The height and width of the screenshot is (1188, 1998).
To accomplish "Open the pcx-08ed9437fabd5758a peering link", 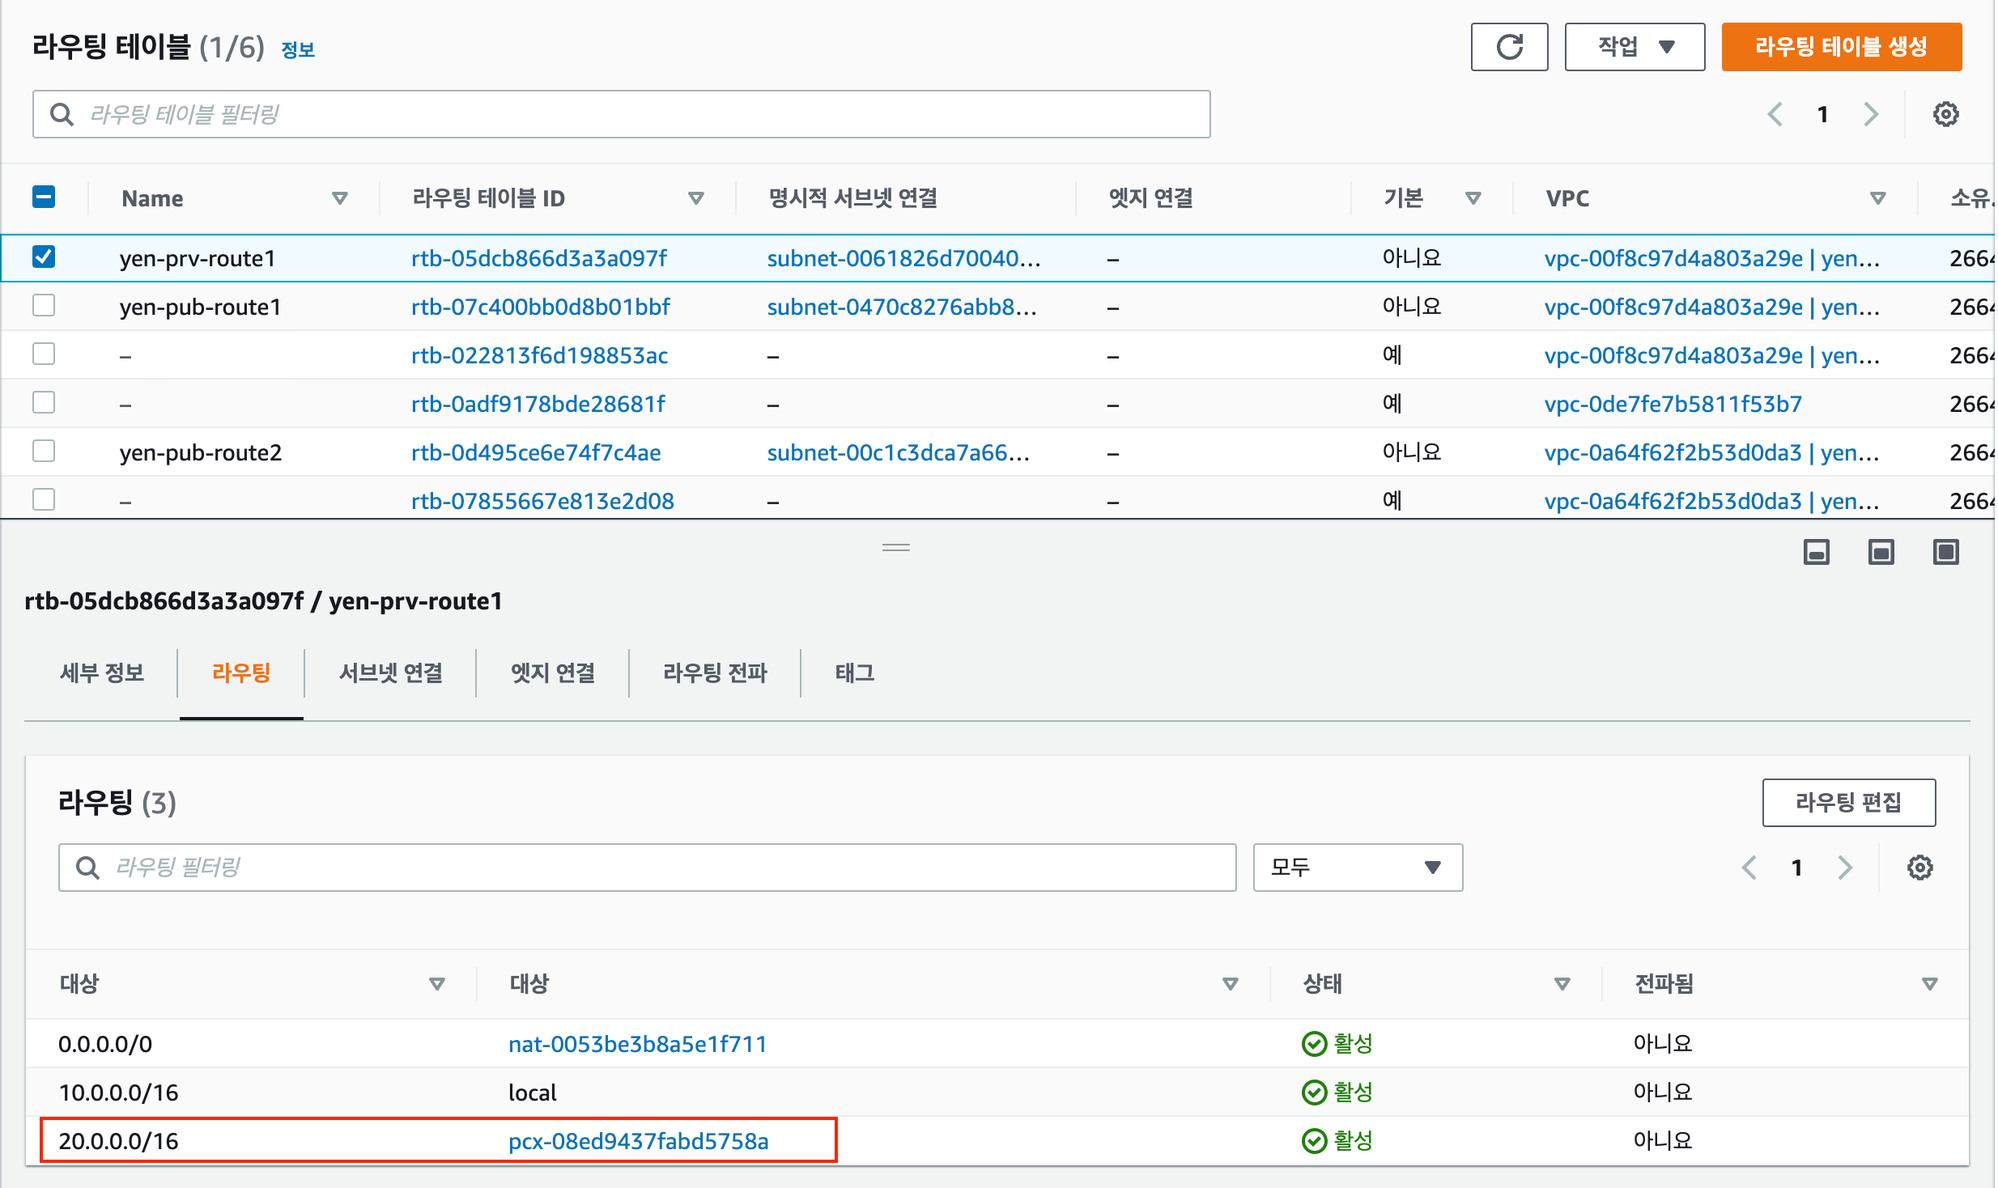I will point(638,1141).
